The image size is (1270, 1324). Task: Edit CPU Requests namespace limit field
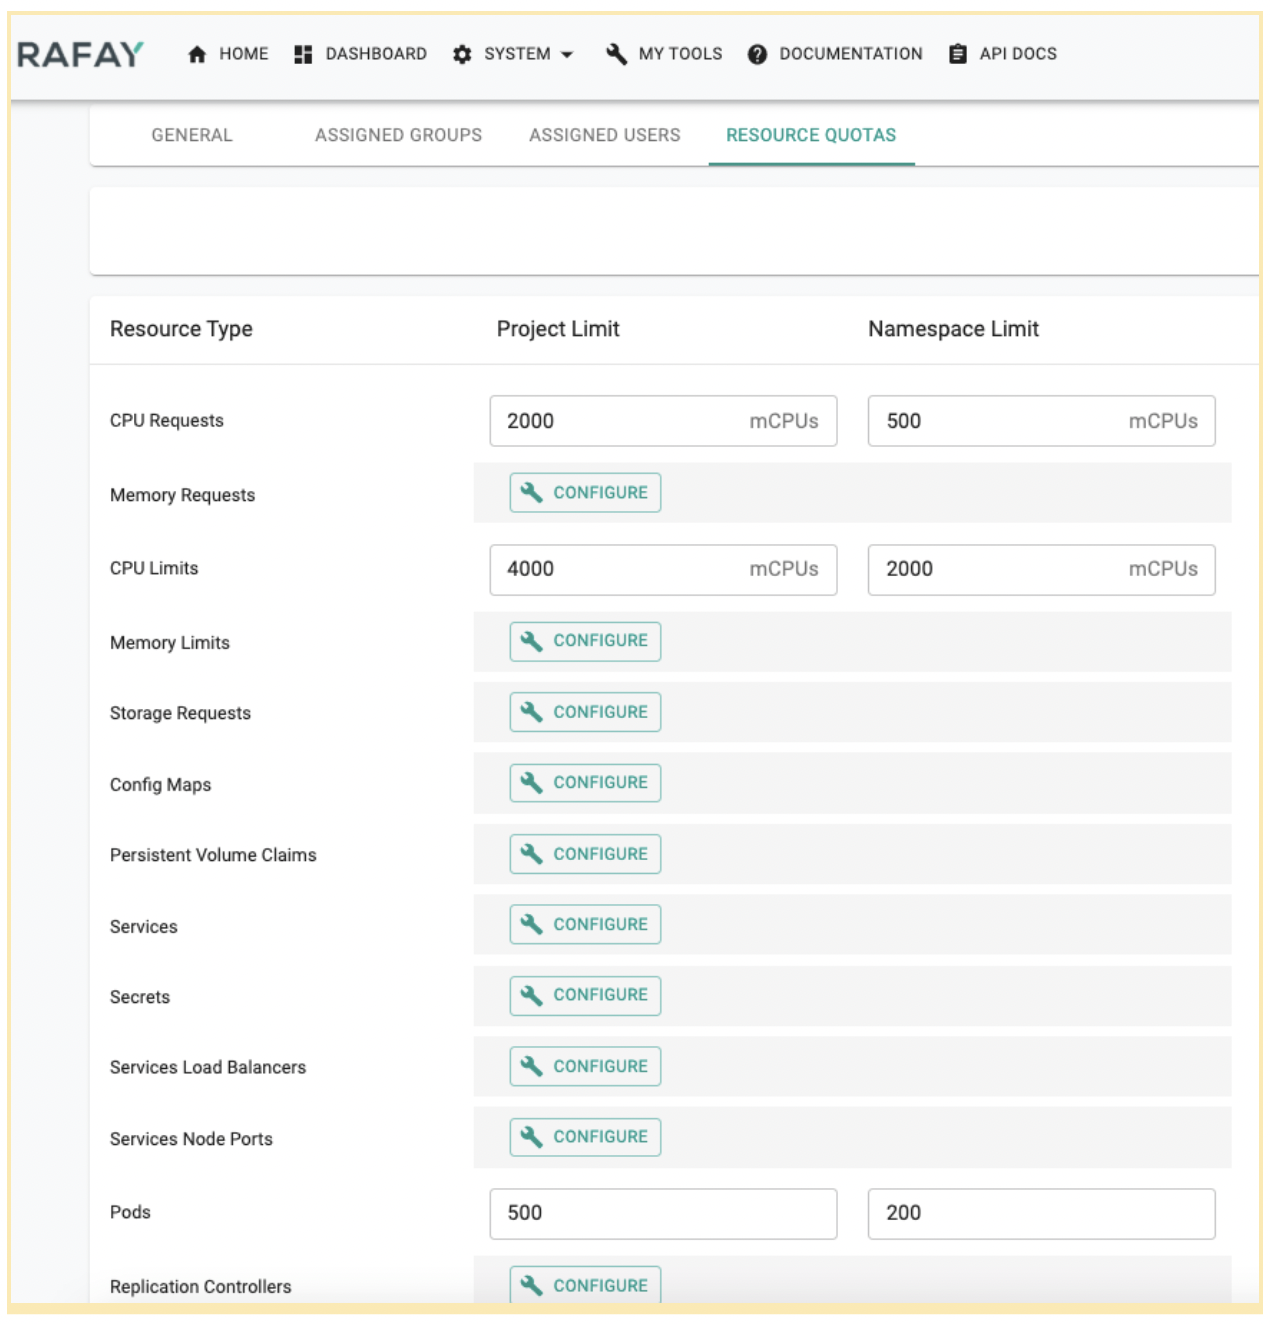coord(1041,421)
